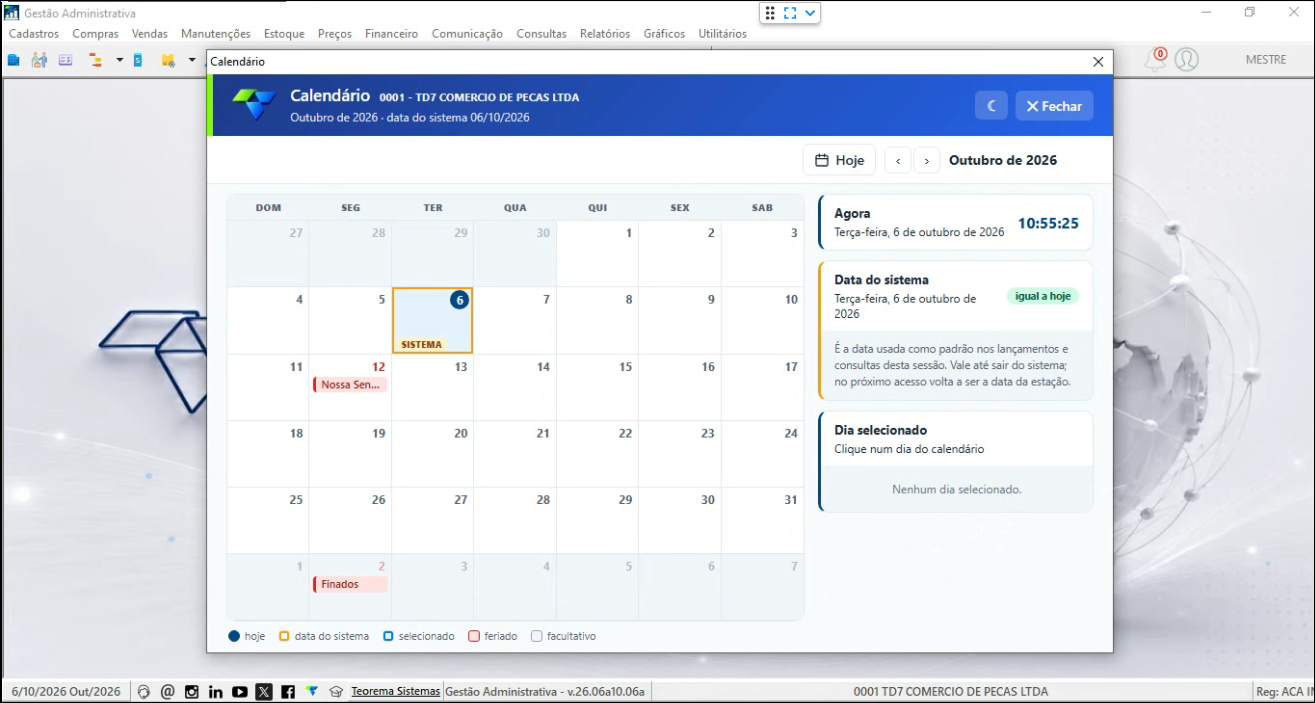
Task: Open the X (Twitter) icon in status bar
Action: [264, 691]
